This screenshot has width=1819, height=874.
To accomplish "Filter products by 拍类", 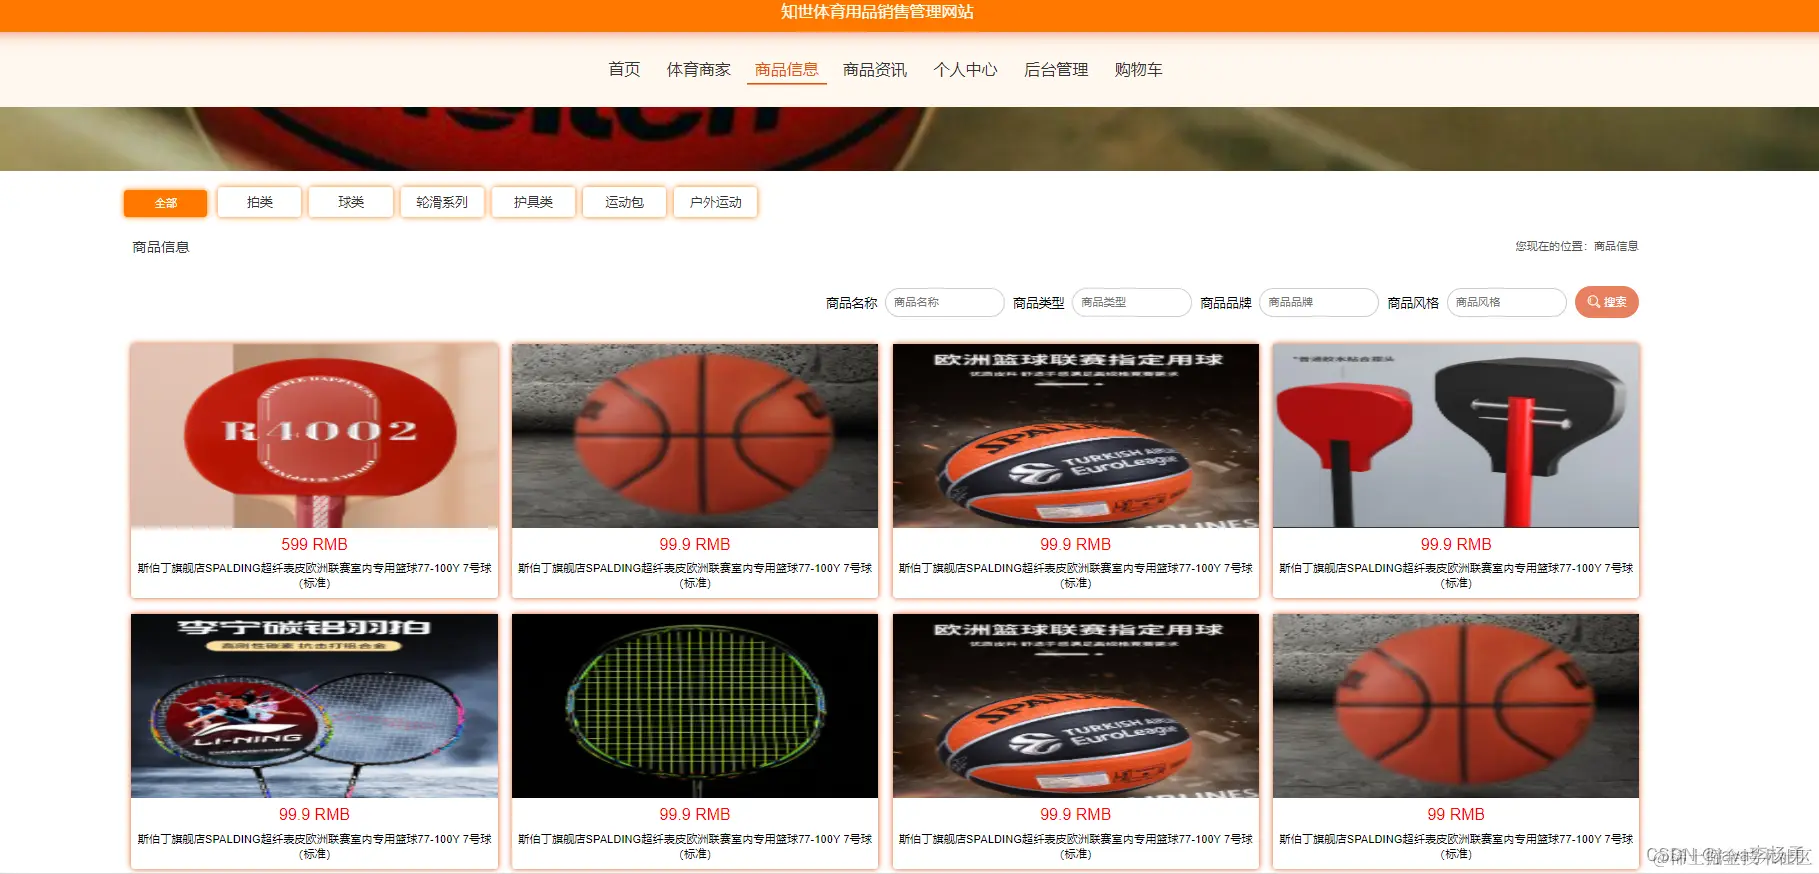I will (x=260, y=202).
